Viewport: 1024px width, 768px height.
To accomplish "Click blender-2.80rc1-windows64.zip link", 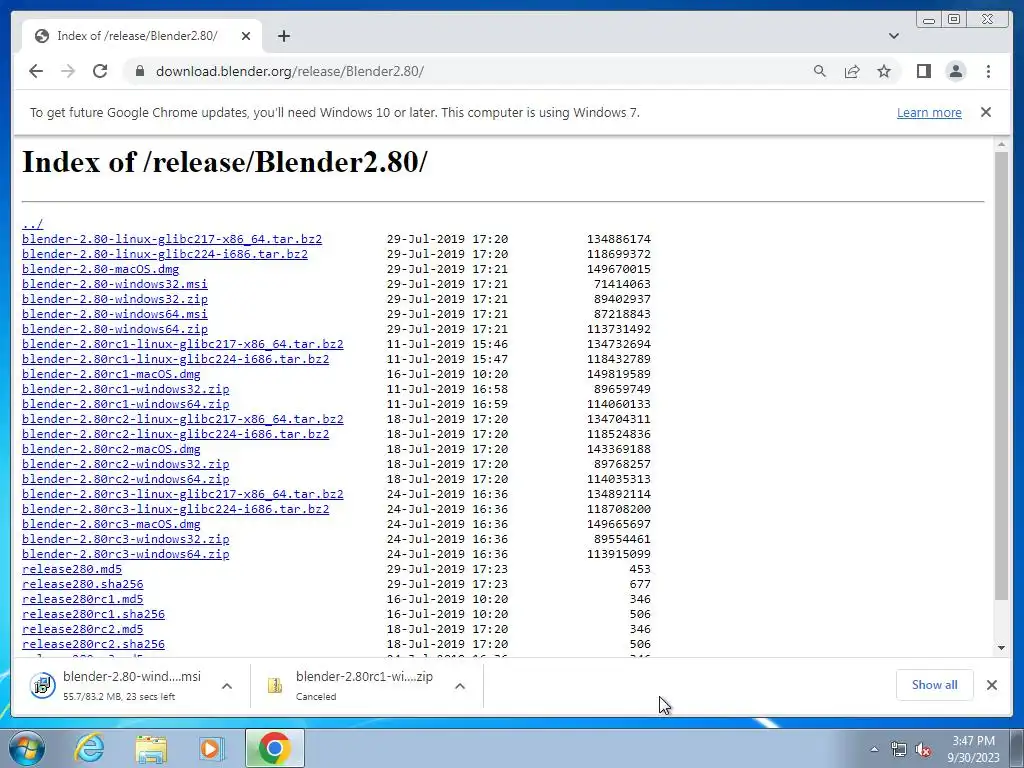I will click(x=125, y=404).
